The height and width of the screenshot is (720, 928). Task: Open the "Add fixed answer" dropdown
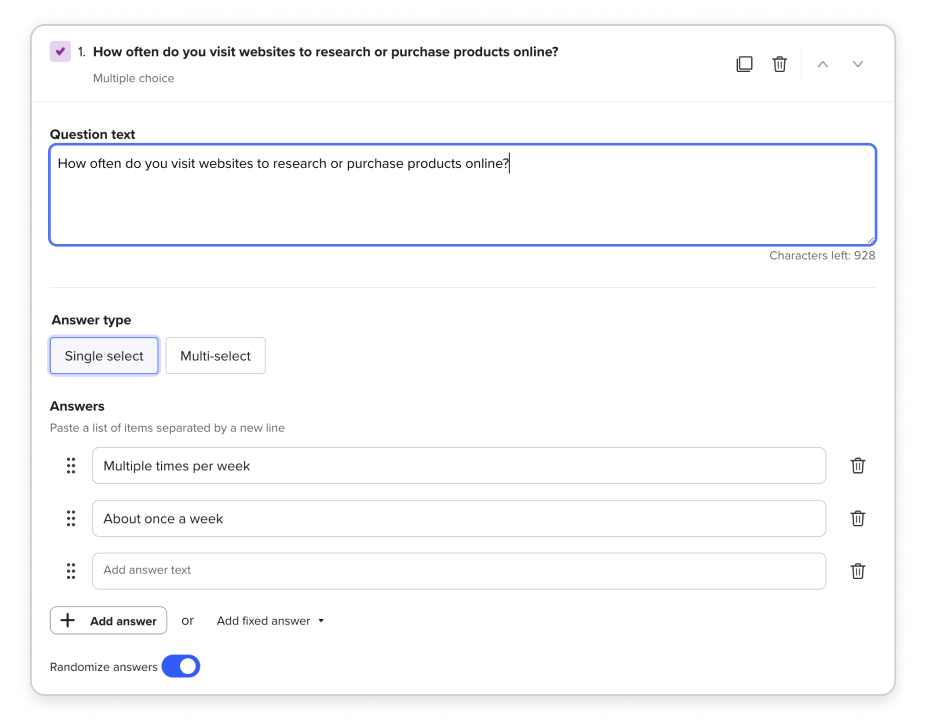(x=270, y=621)
